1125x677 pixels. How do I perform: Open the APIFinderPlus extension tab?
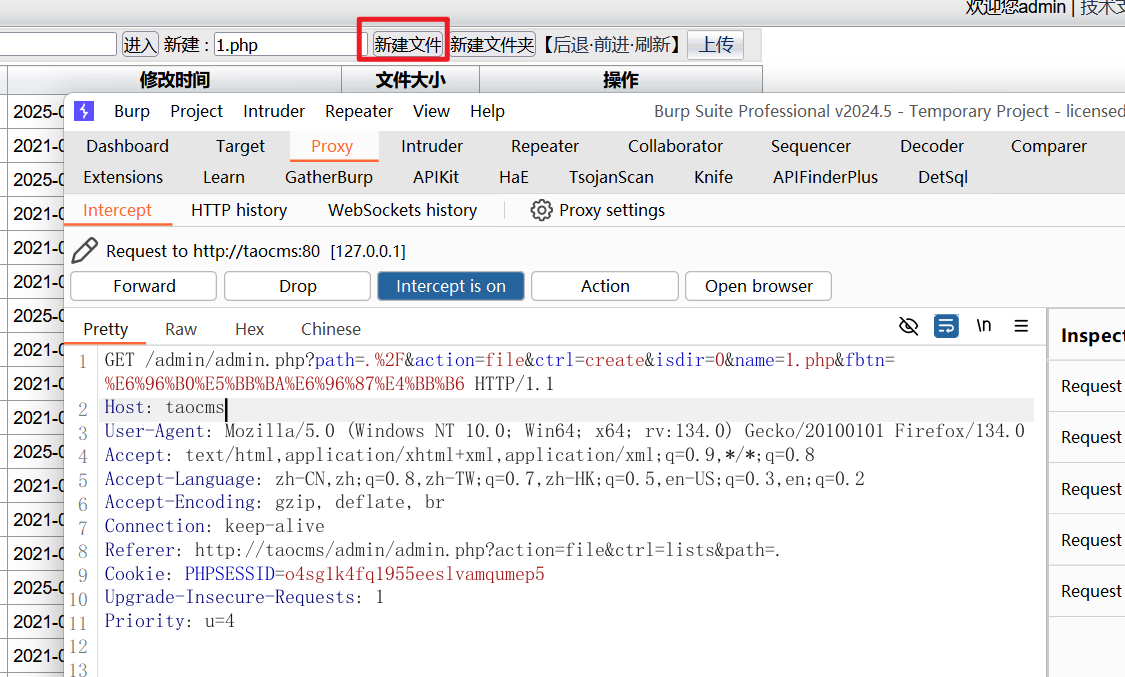[x=826, y=177]
